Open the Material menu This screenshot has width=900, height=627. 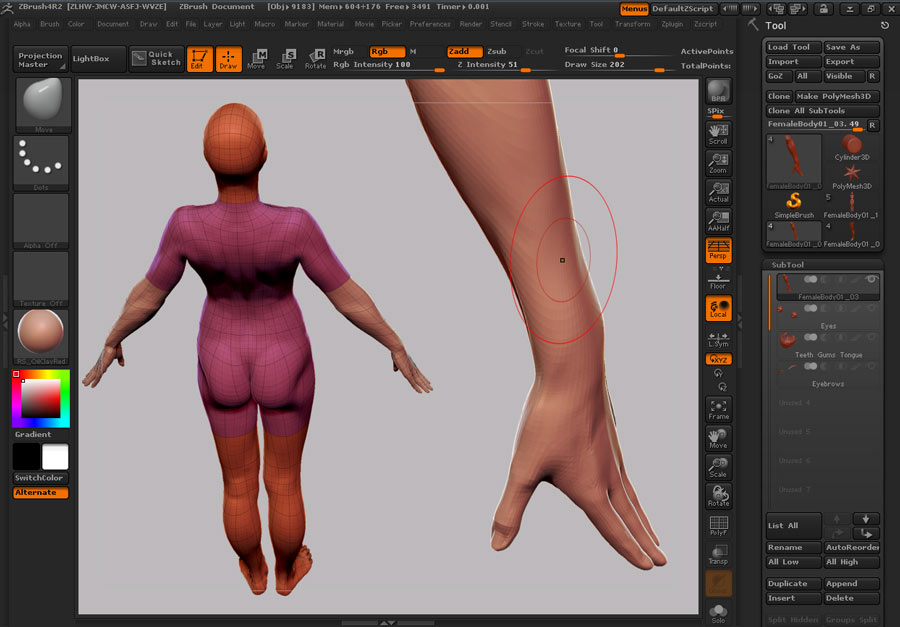pos(331,24)
